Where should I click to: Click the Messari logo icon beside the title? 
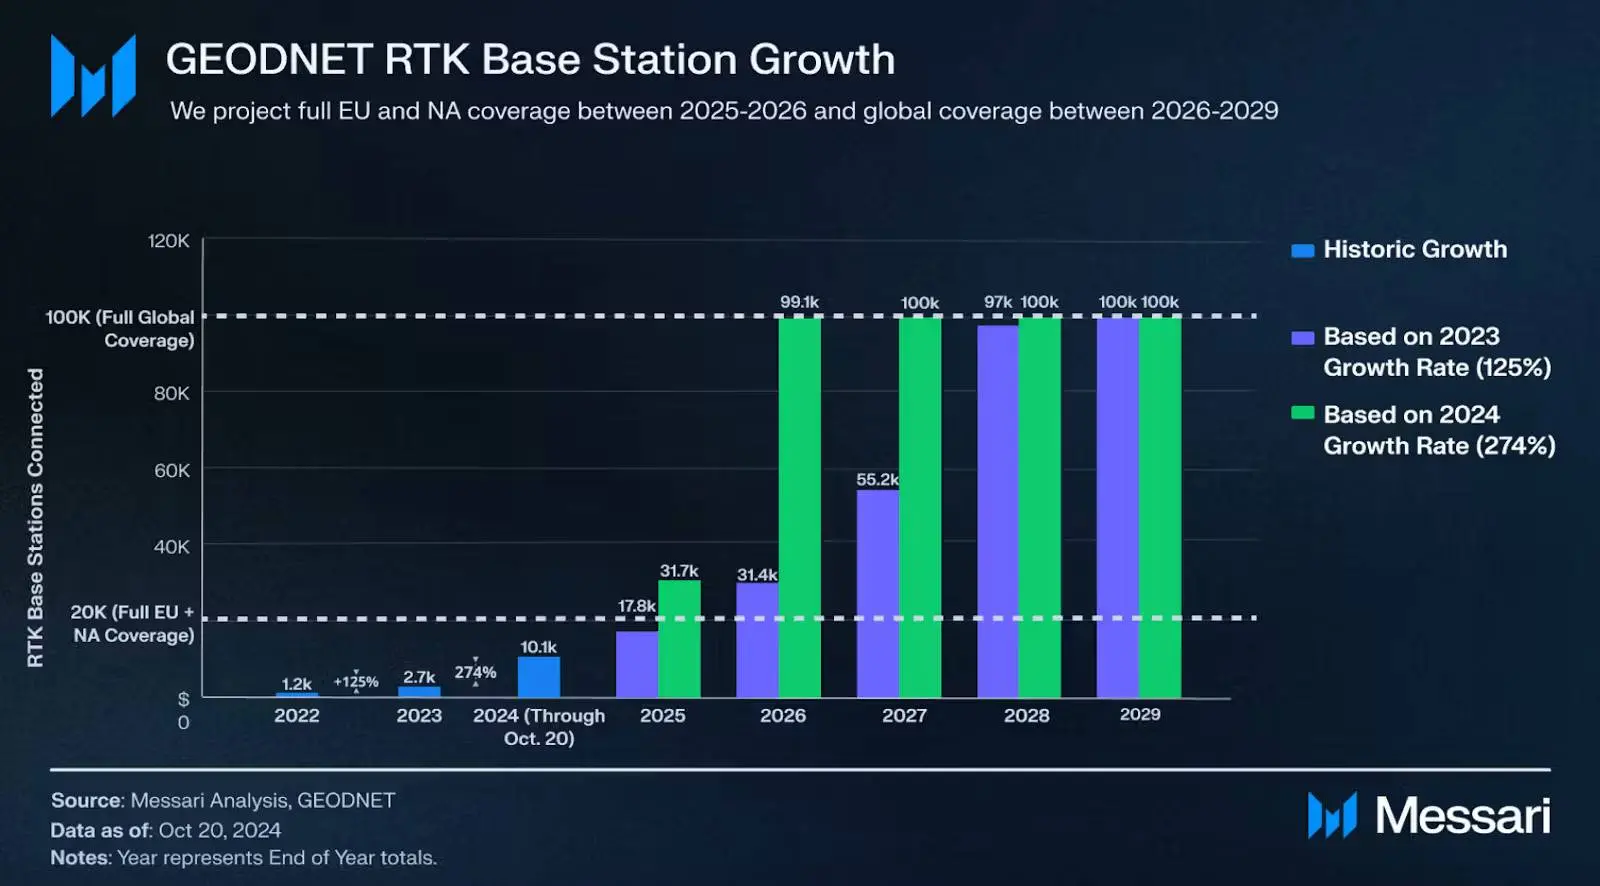click(x=93, y=76)
